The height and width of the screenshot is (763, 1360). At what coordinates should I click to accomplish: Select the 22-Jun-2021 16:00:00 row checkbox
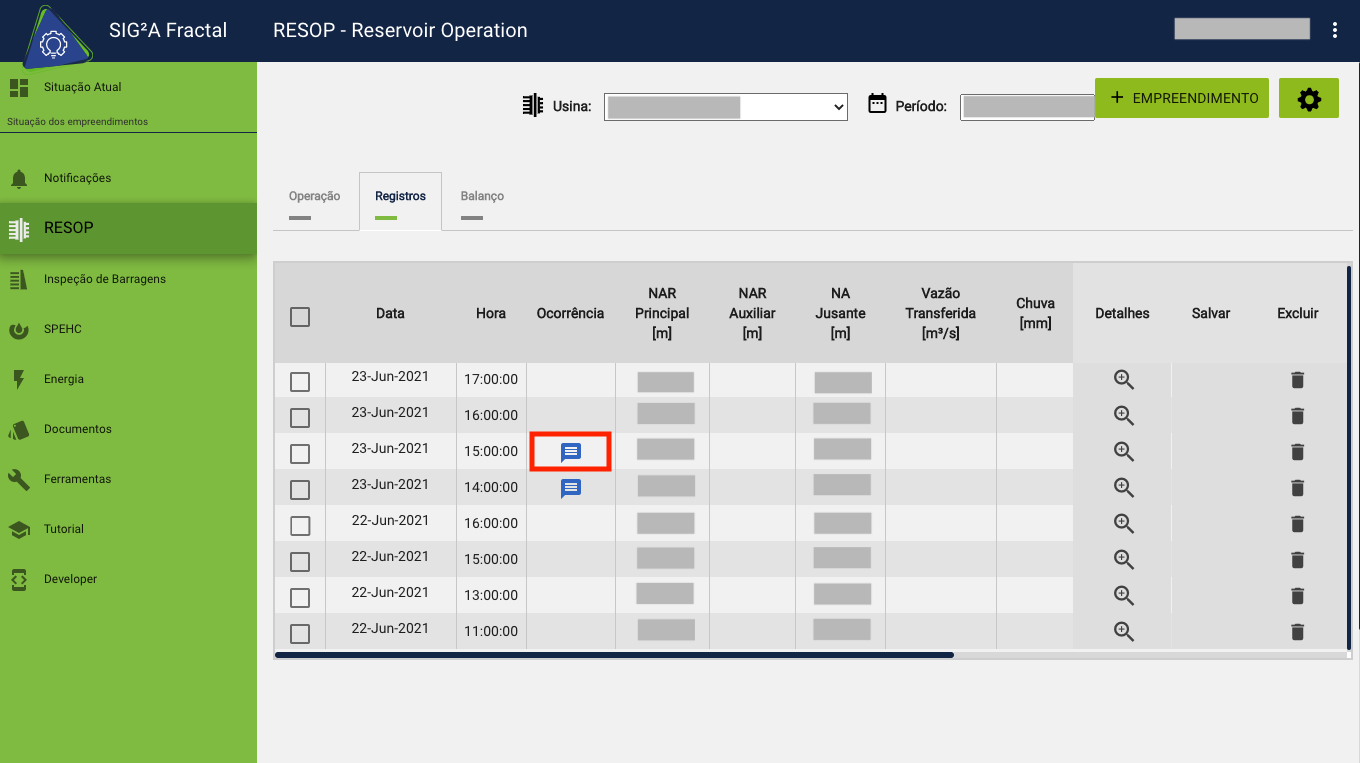[x=300, y=526]
